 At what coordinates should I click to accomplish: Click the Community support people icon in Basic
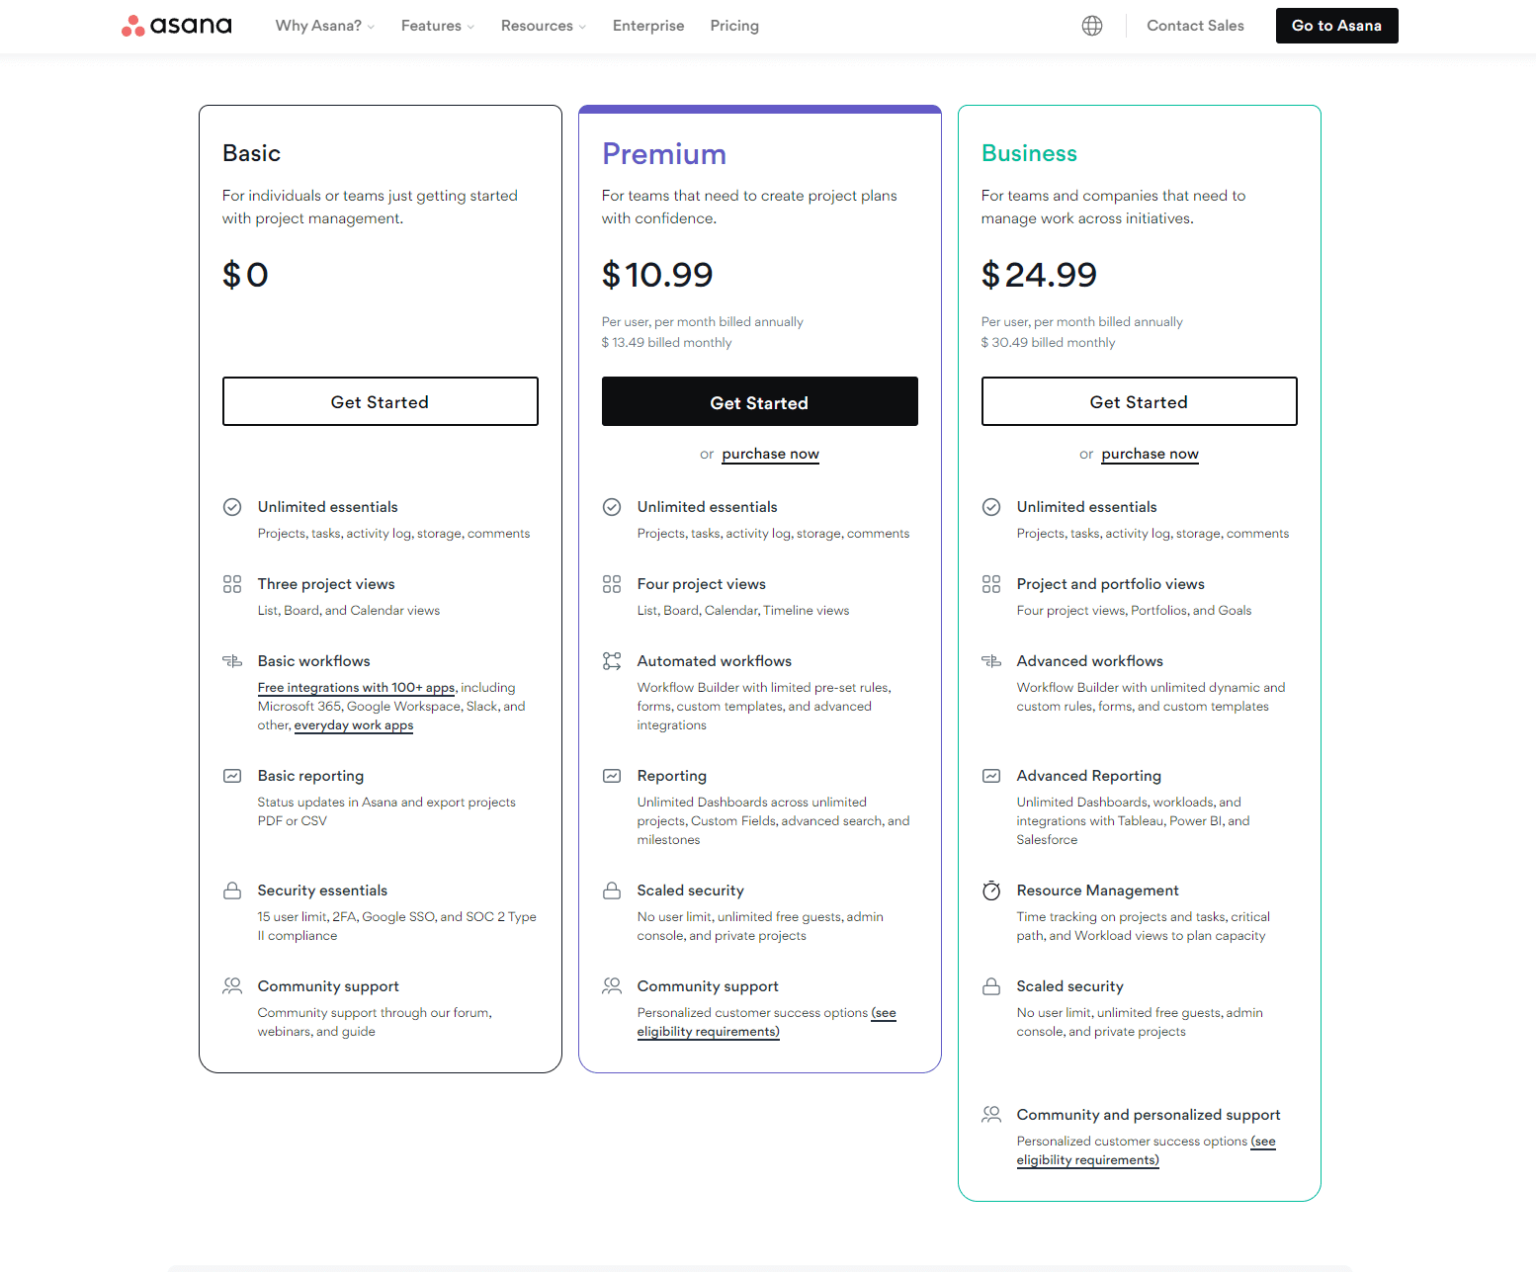232,986
